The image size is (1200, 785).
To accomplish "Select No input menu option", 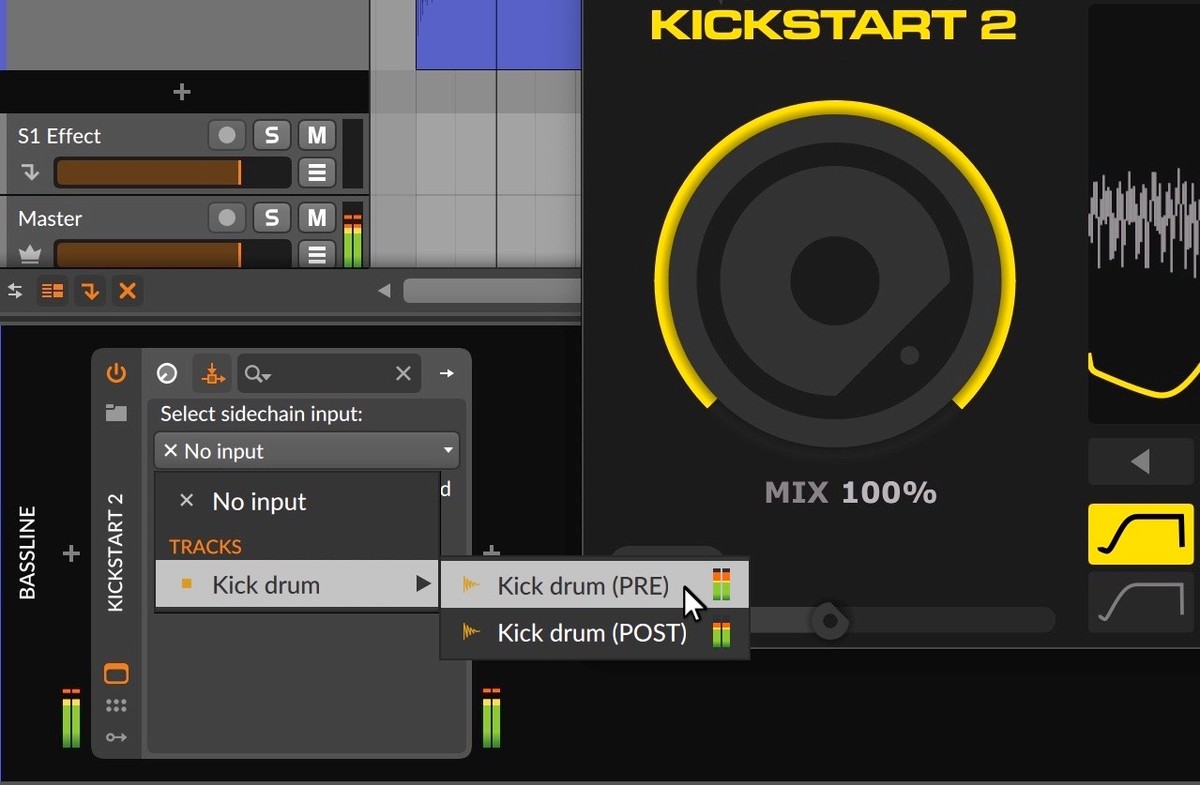I will (258, 502).
